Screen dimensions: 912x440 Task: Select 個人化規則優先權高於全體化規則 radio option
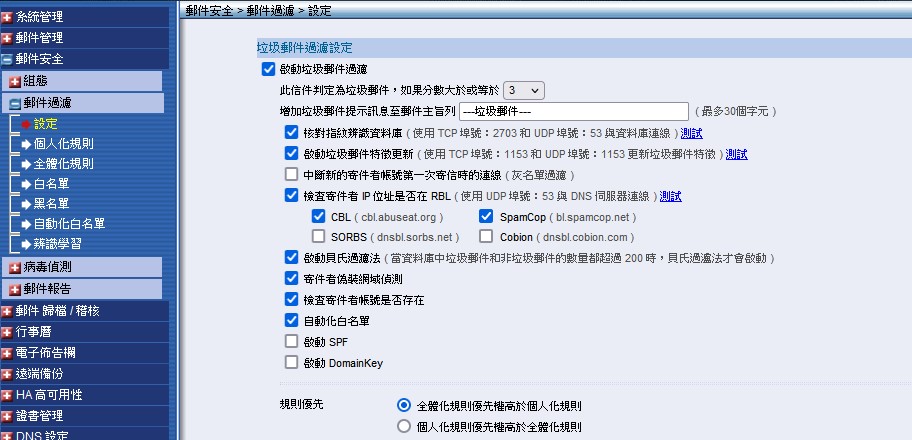(404, 427)
